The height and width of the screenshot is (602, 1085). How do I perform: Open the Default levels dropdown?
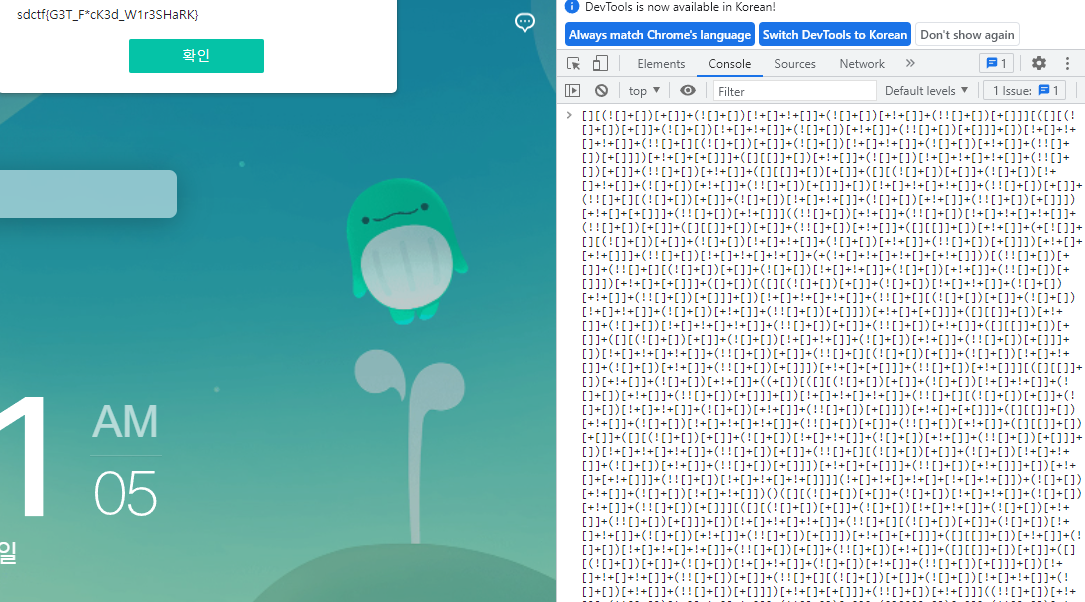(926, 91)
